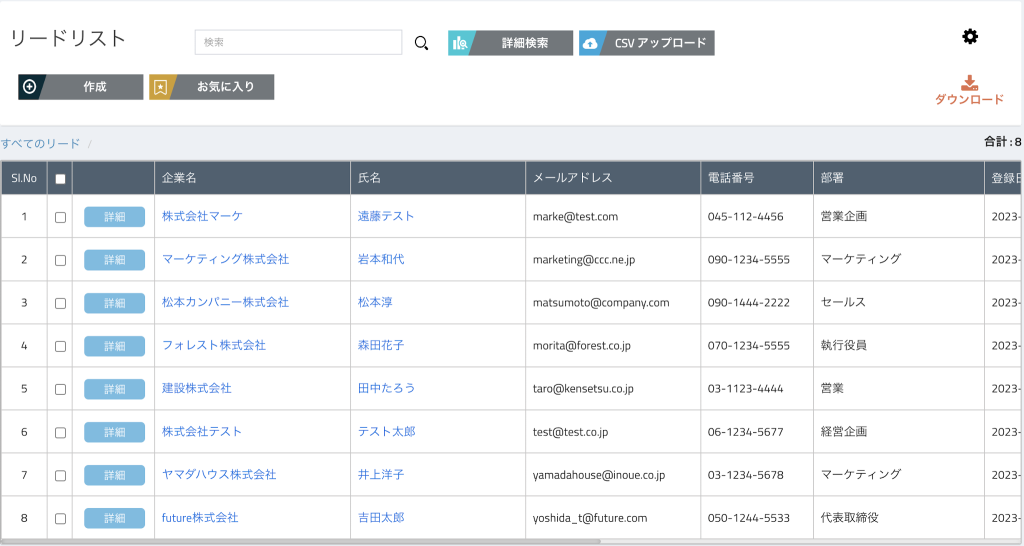Viewport: 1024px width, 546px height.
Task: Open the settings gear icon
Action: click(x=970, y=37)
